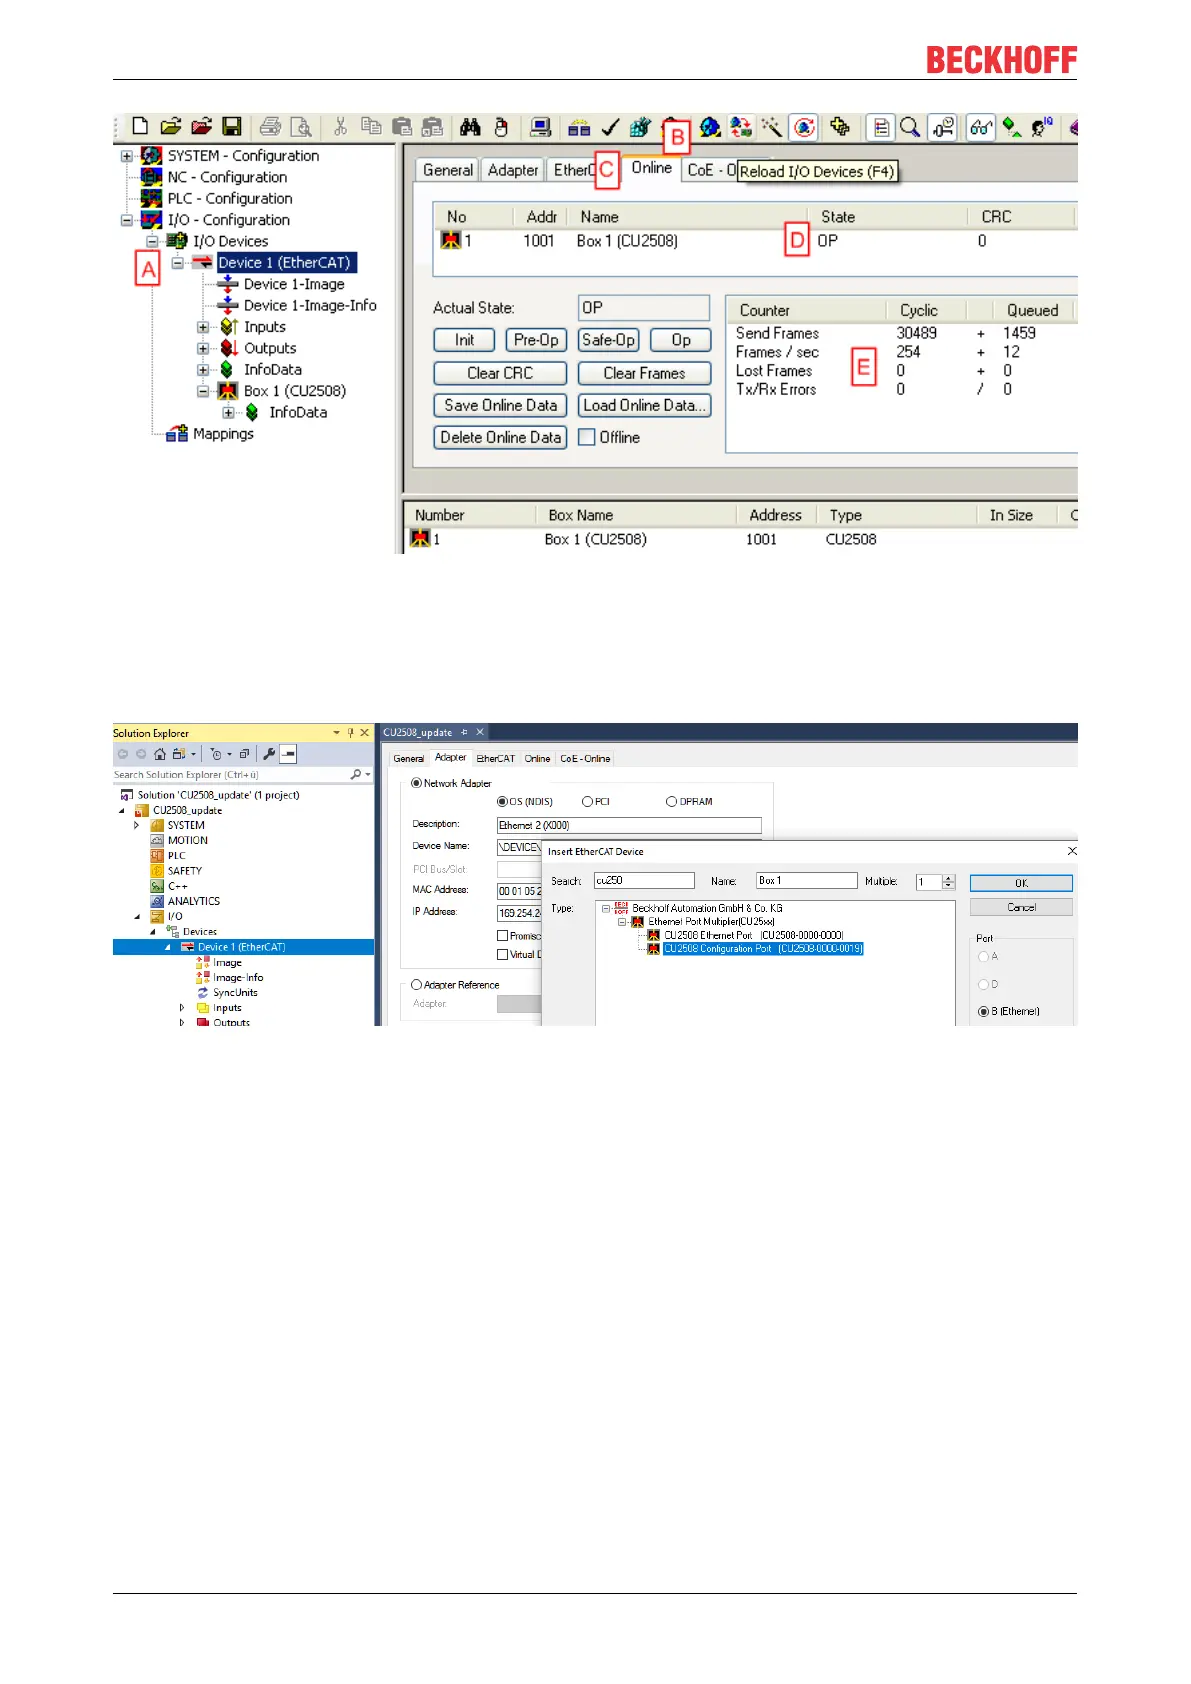The image size is (1191, 1684).
Task: Expand the Inputs node in System Manager
Action: pyautogui.click(x=203, y=327)
